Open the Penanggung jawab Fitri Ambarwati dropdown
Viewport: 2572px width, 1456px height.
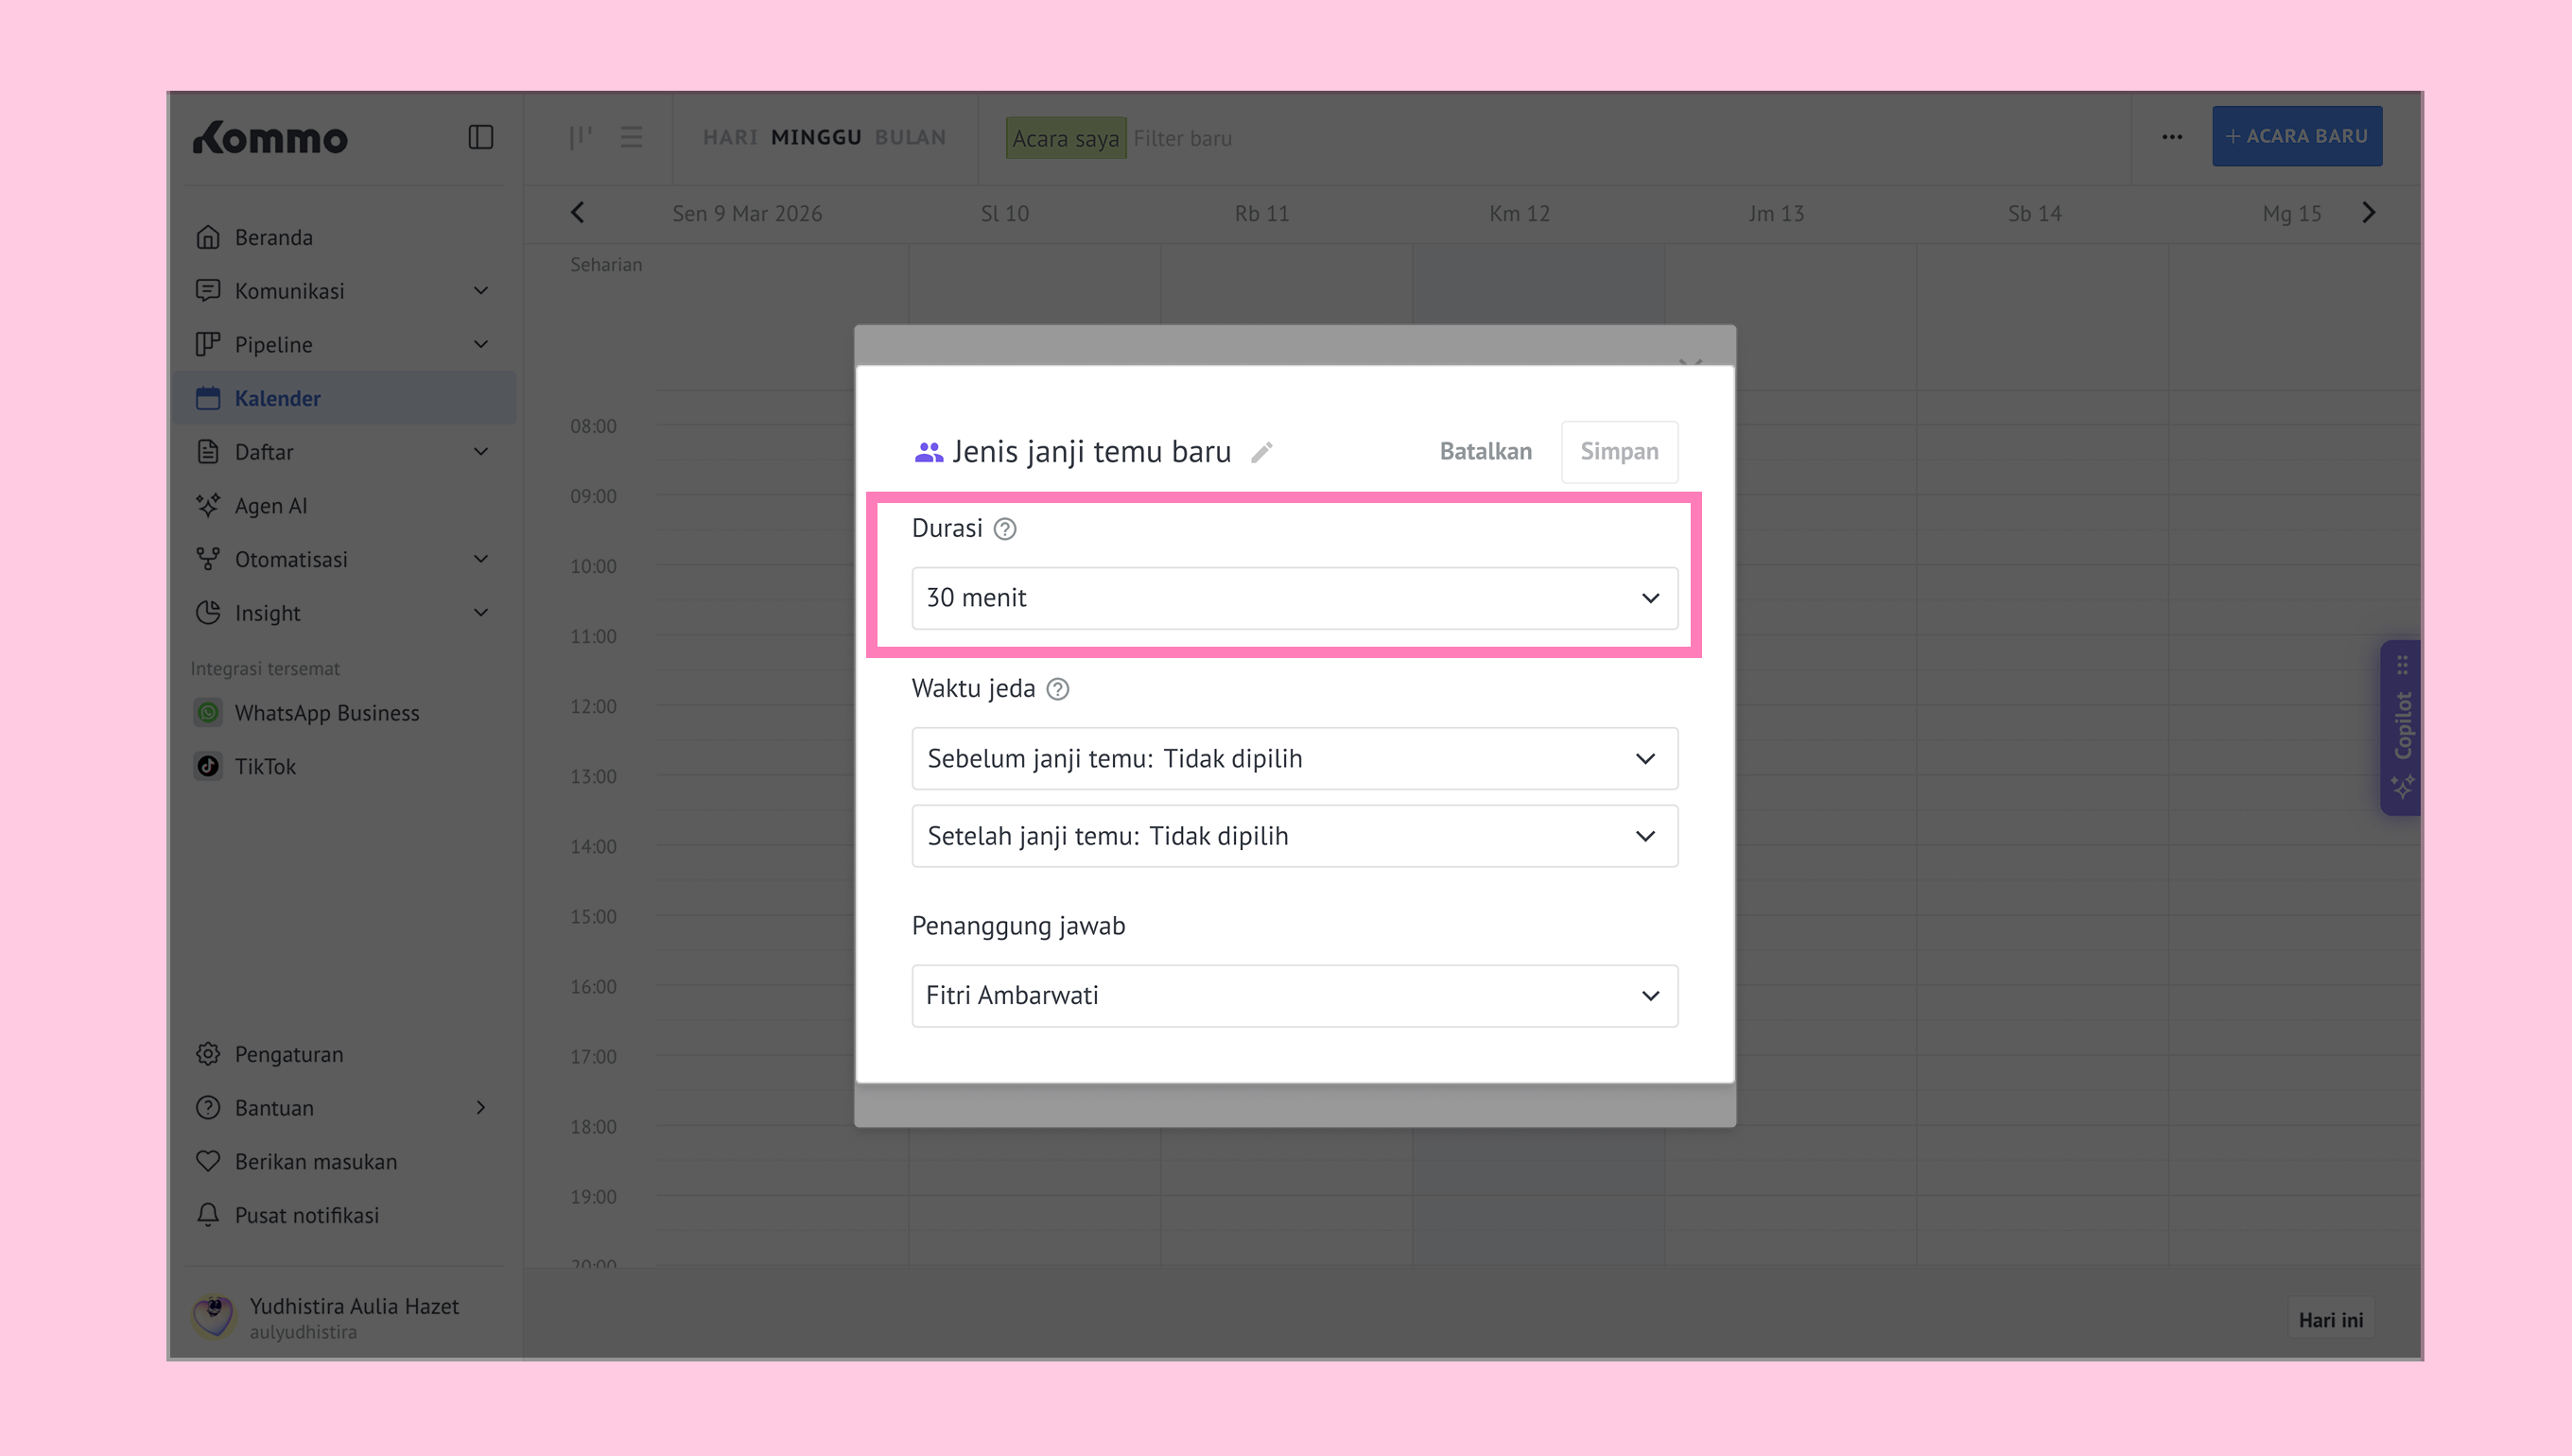1294,996
